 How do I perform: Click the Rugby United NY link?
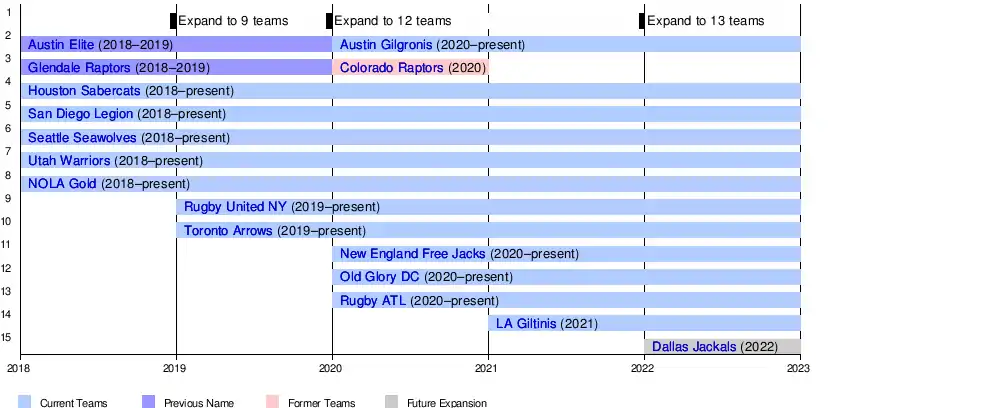235,207
